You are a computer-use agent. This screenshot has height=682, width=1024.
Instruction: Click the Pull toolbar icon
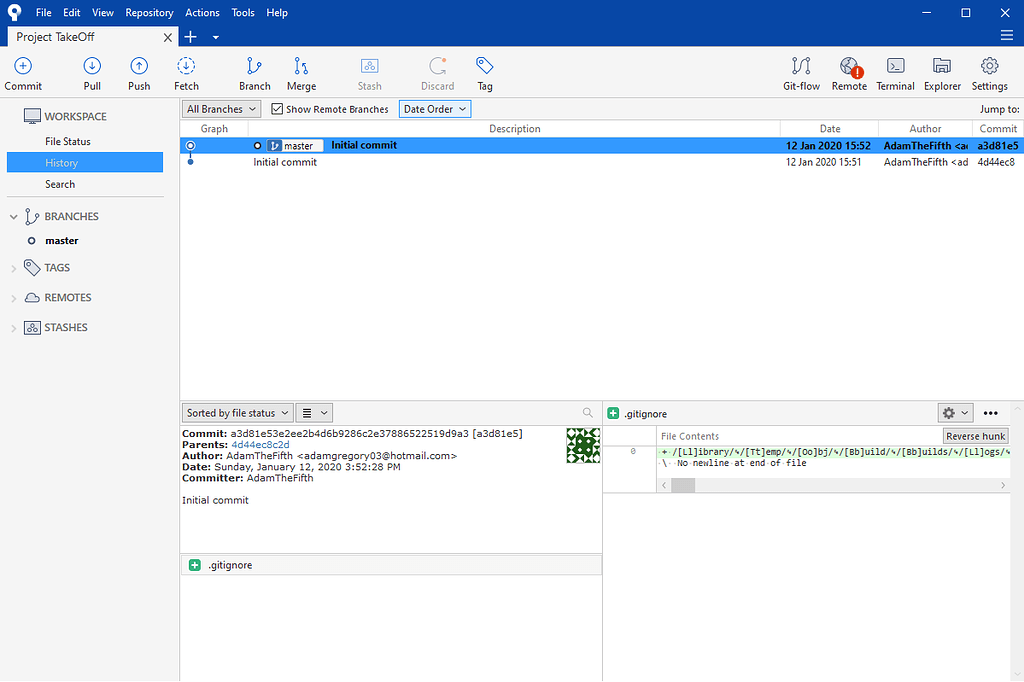point(92,73)
